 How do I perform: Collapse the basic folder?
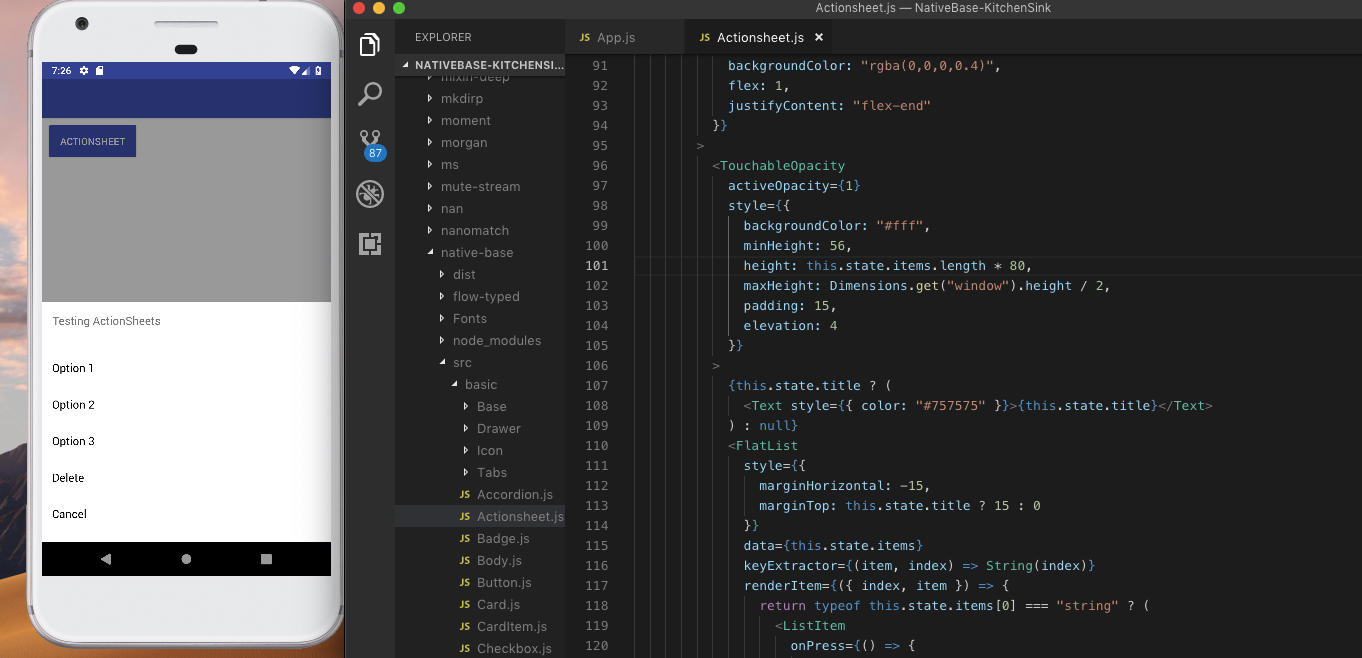481,385
